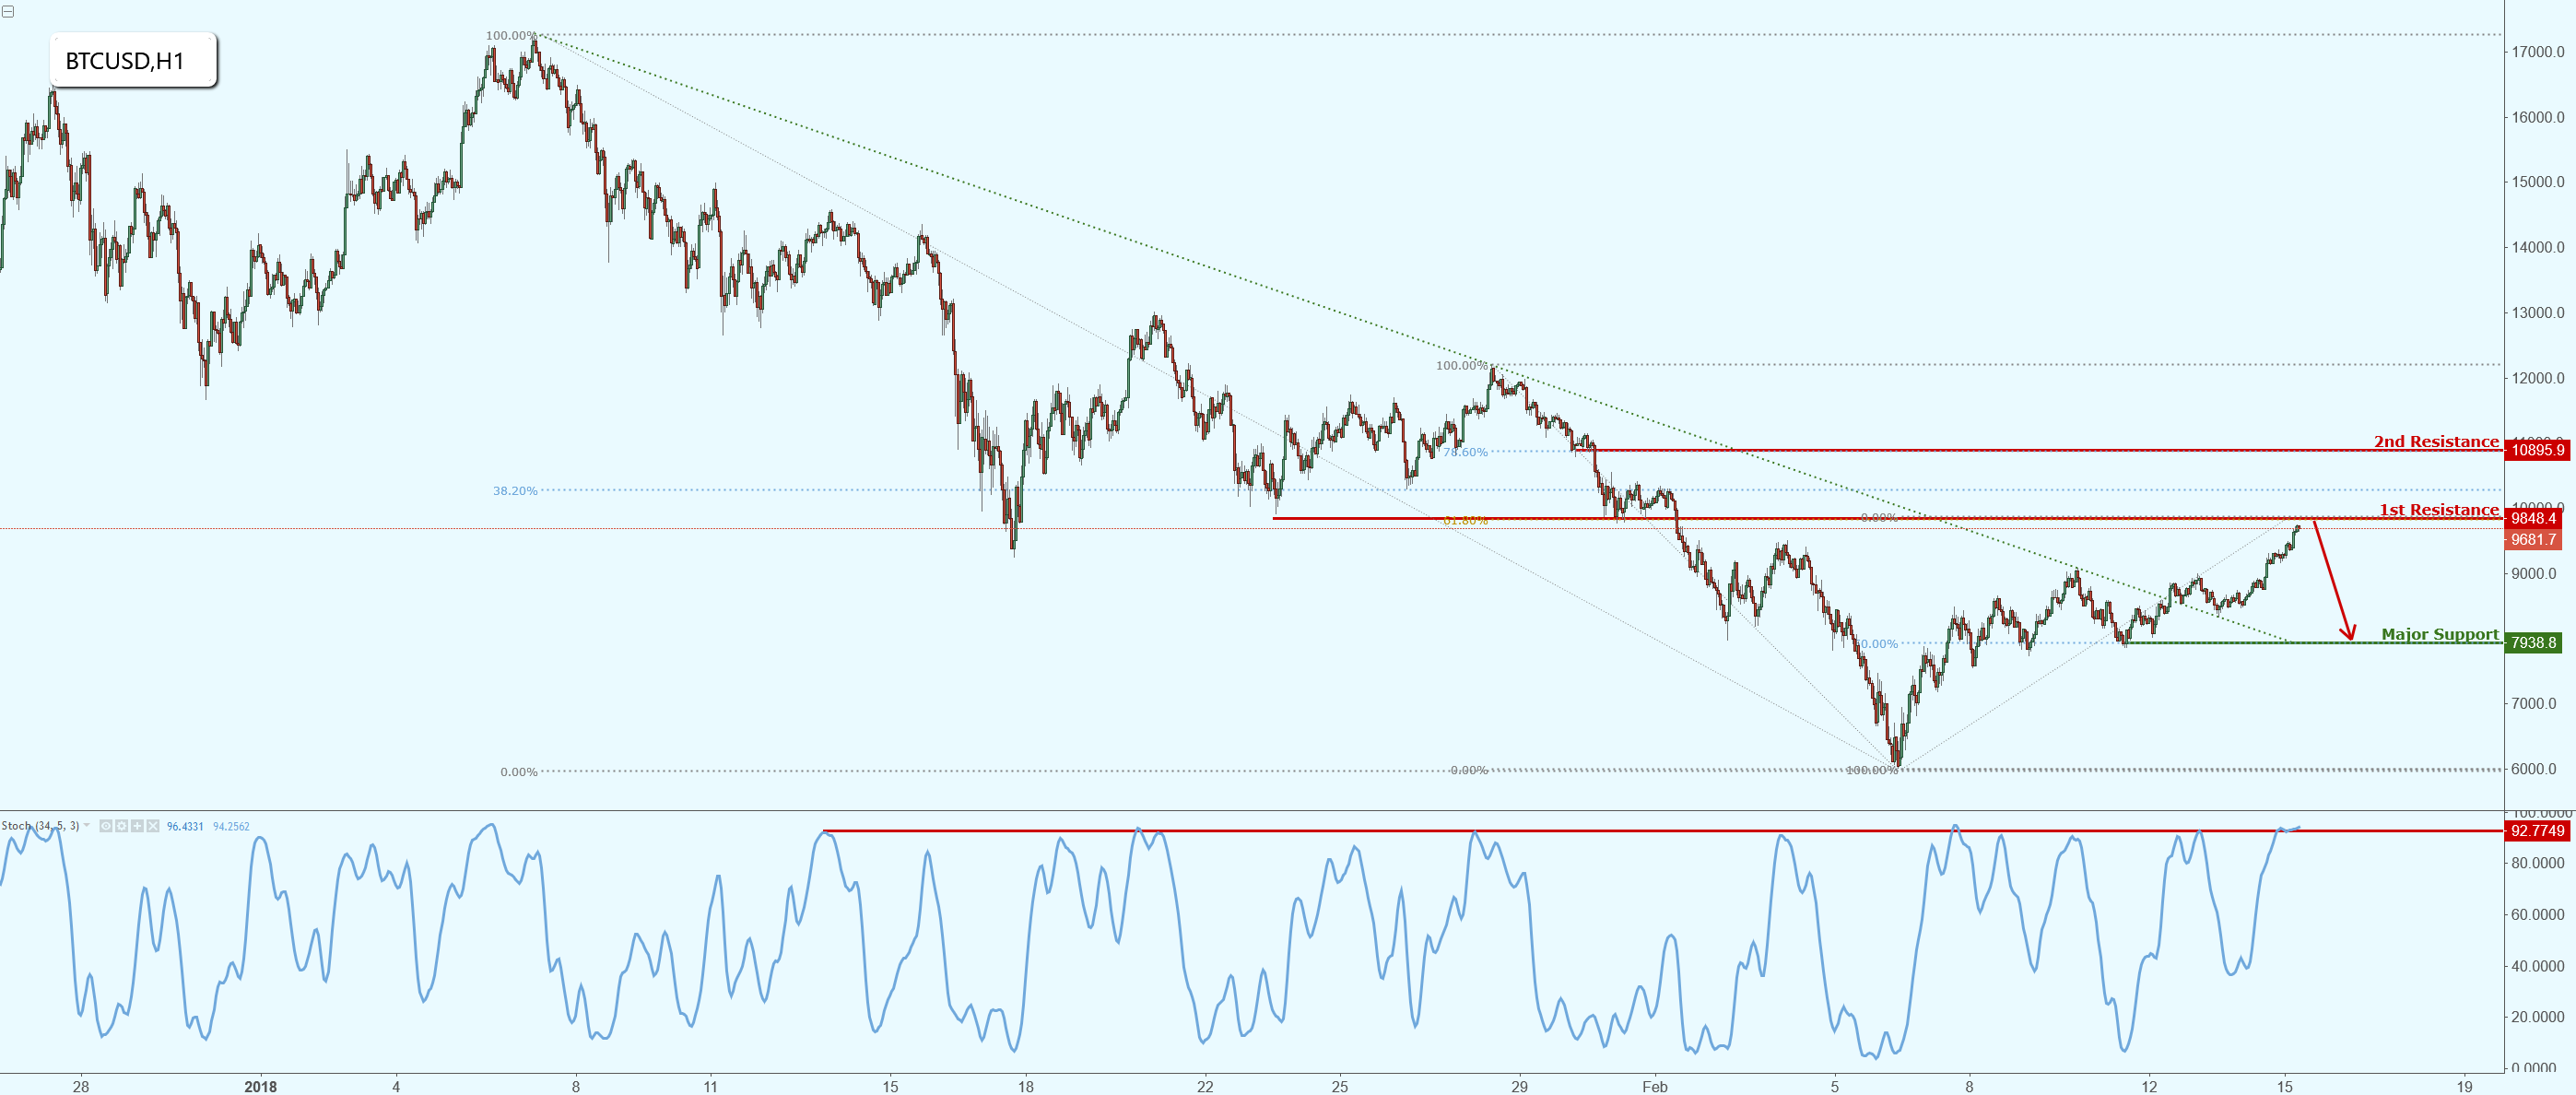
Task: Click the 7000.0 price axis label
Action: pos(2534,704)
